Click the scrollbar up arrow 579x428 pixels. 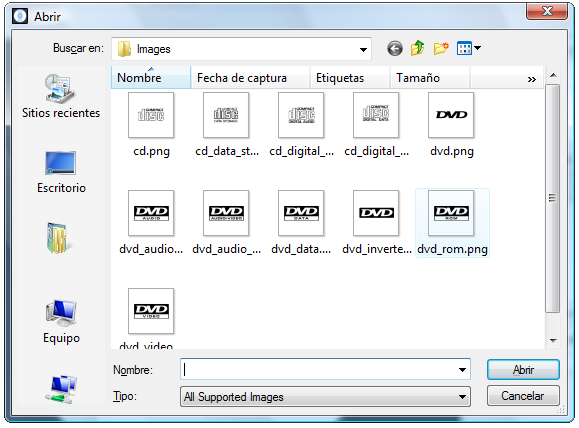tap(553, 76)
